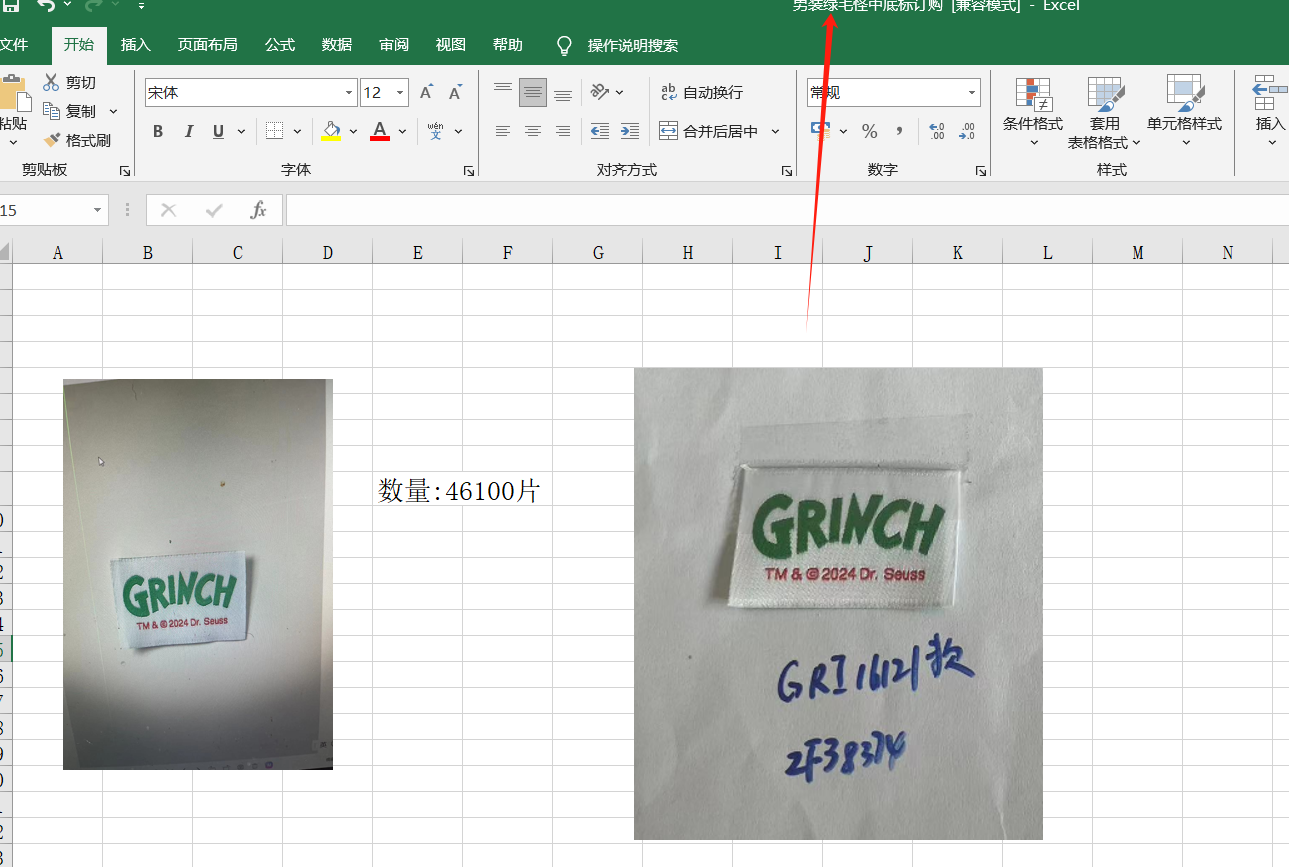This screenshot has height=867, width=1289.
Task: Click the Cut scissors icon
Action: pos(52,83)
